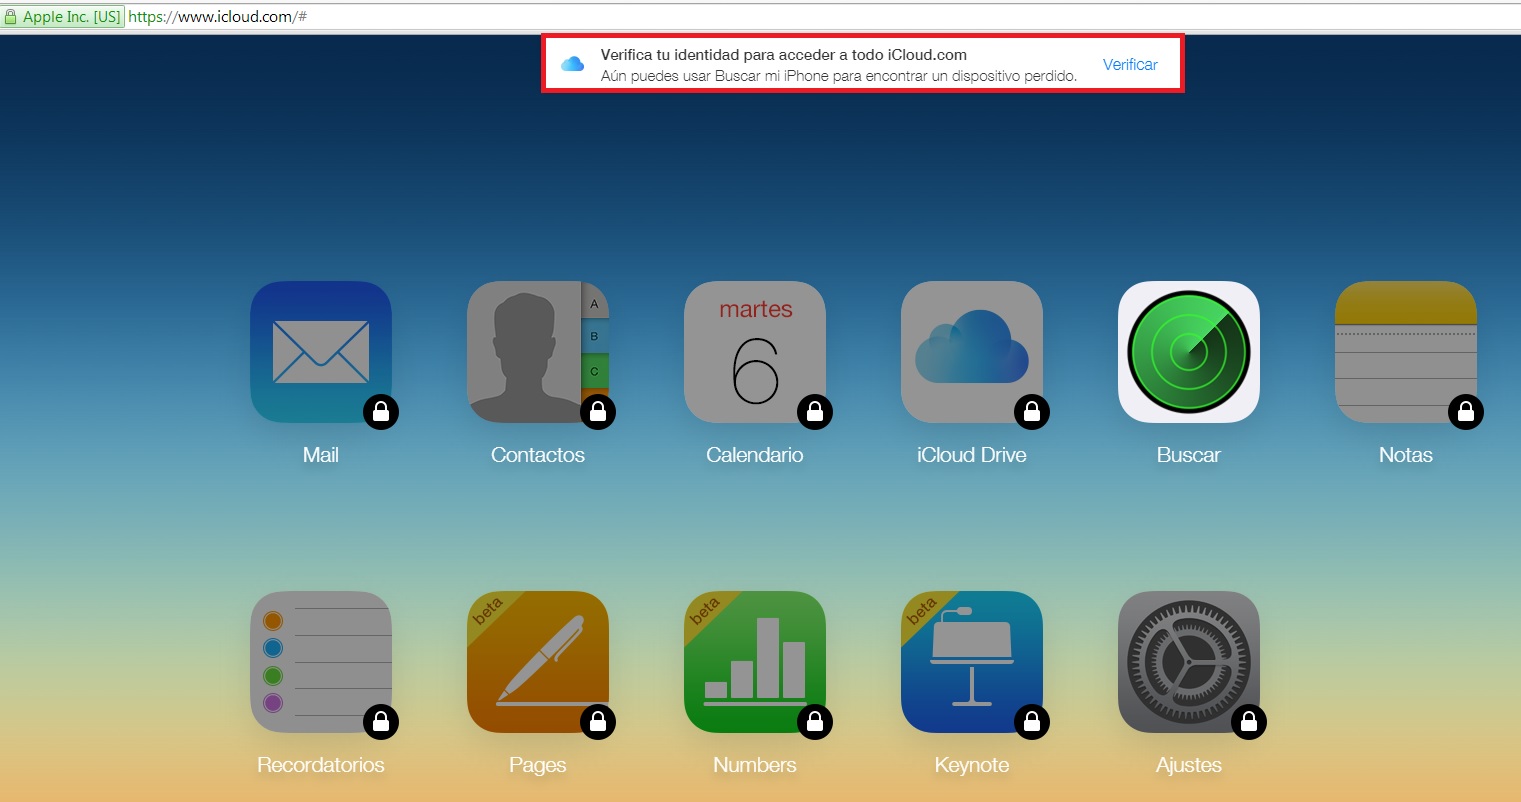Click the green padlock in the address bar
This screenshot has width=1521, height=802.
pos(11,17)
